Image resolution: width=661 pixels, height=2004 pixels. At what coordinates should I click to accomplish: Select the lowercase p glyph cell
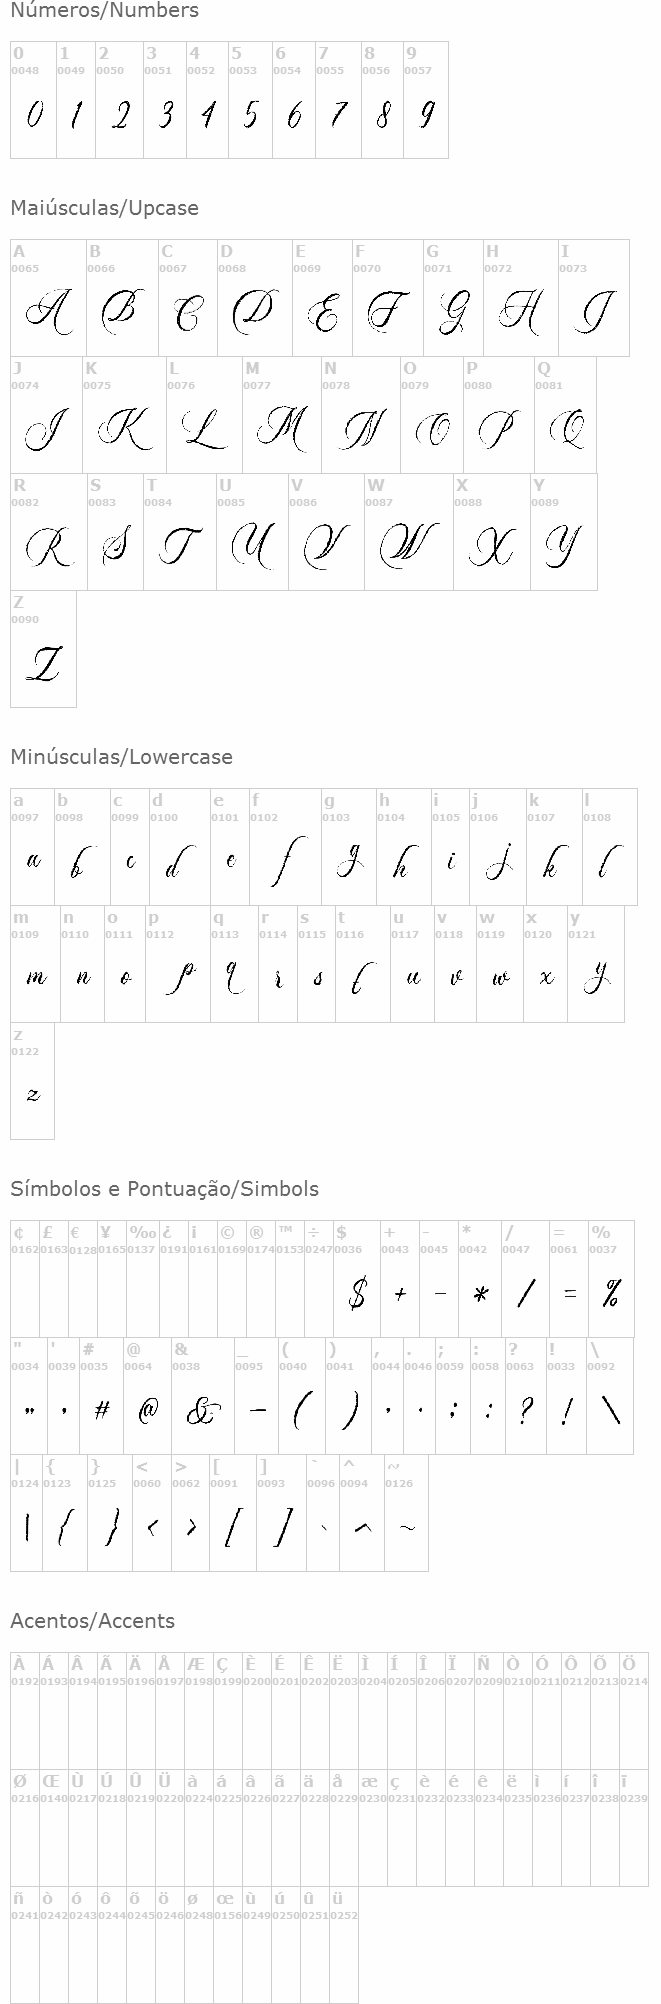[x=178, y=964]
